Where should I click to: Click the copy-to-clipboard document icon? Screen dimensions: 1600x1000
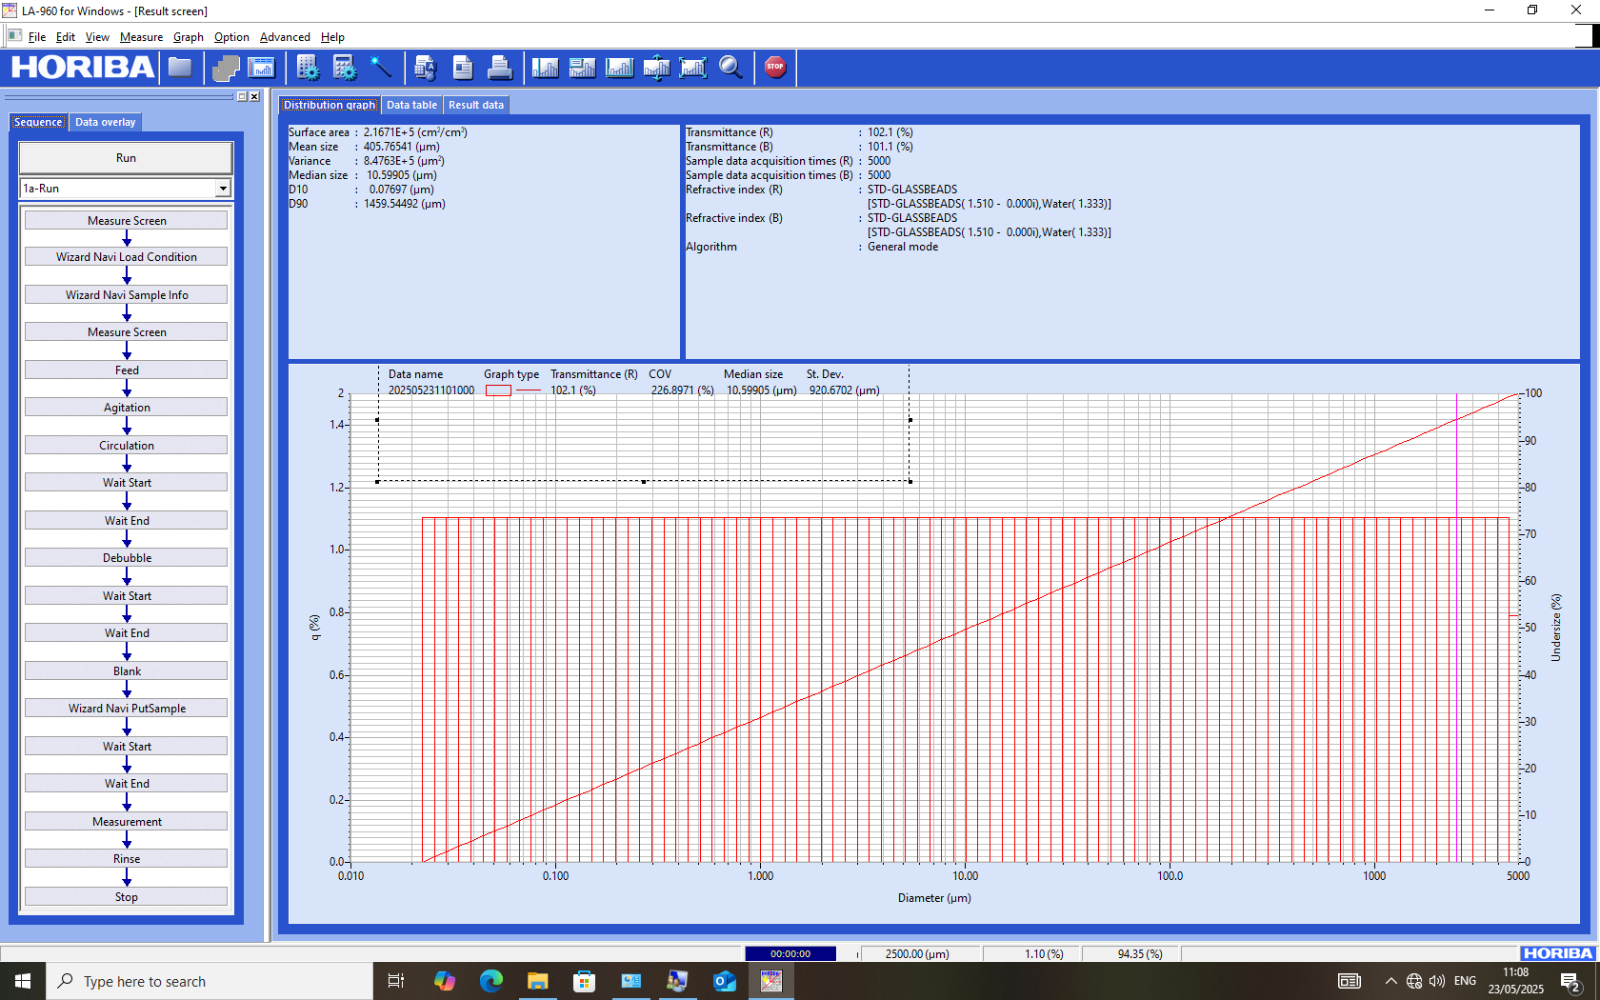(x=462, y=67)
